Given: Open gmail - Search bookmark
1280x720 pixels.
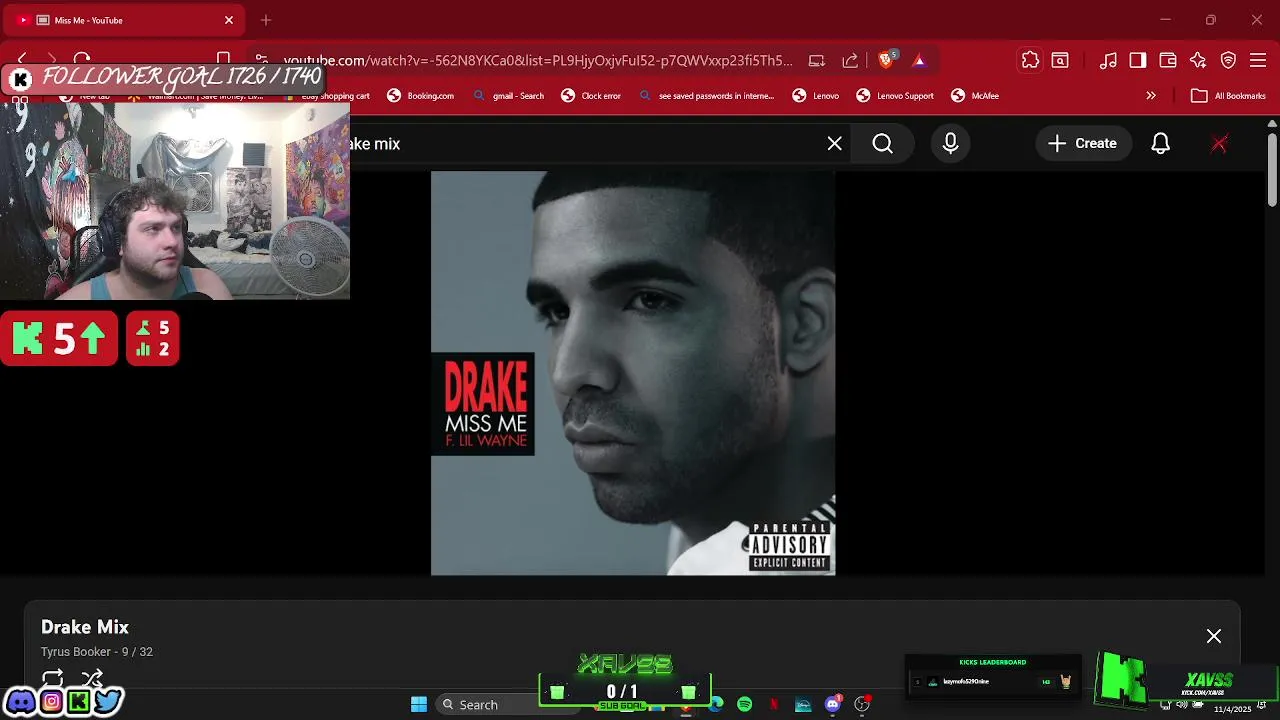Looking at the screenshot, I should pos(509,96).
